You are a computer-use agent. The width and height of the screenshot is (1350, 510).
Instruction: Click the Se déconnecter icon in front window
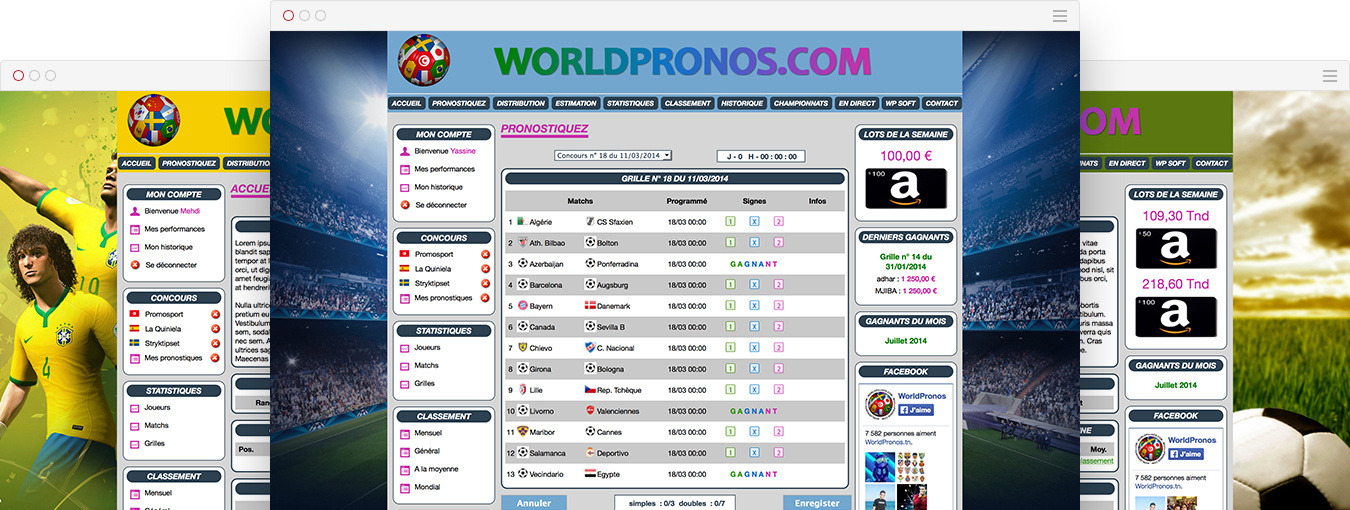(x=405, y=205)
